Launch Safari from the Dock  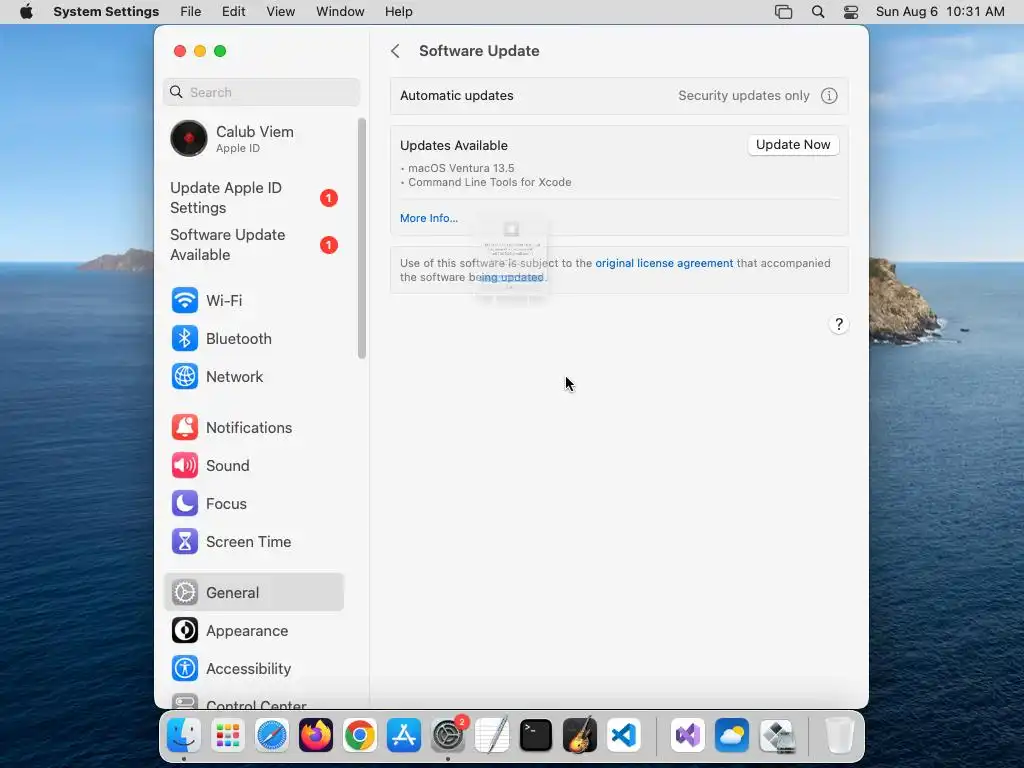point(272,735)
